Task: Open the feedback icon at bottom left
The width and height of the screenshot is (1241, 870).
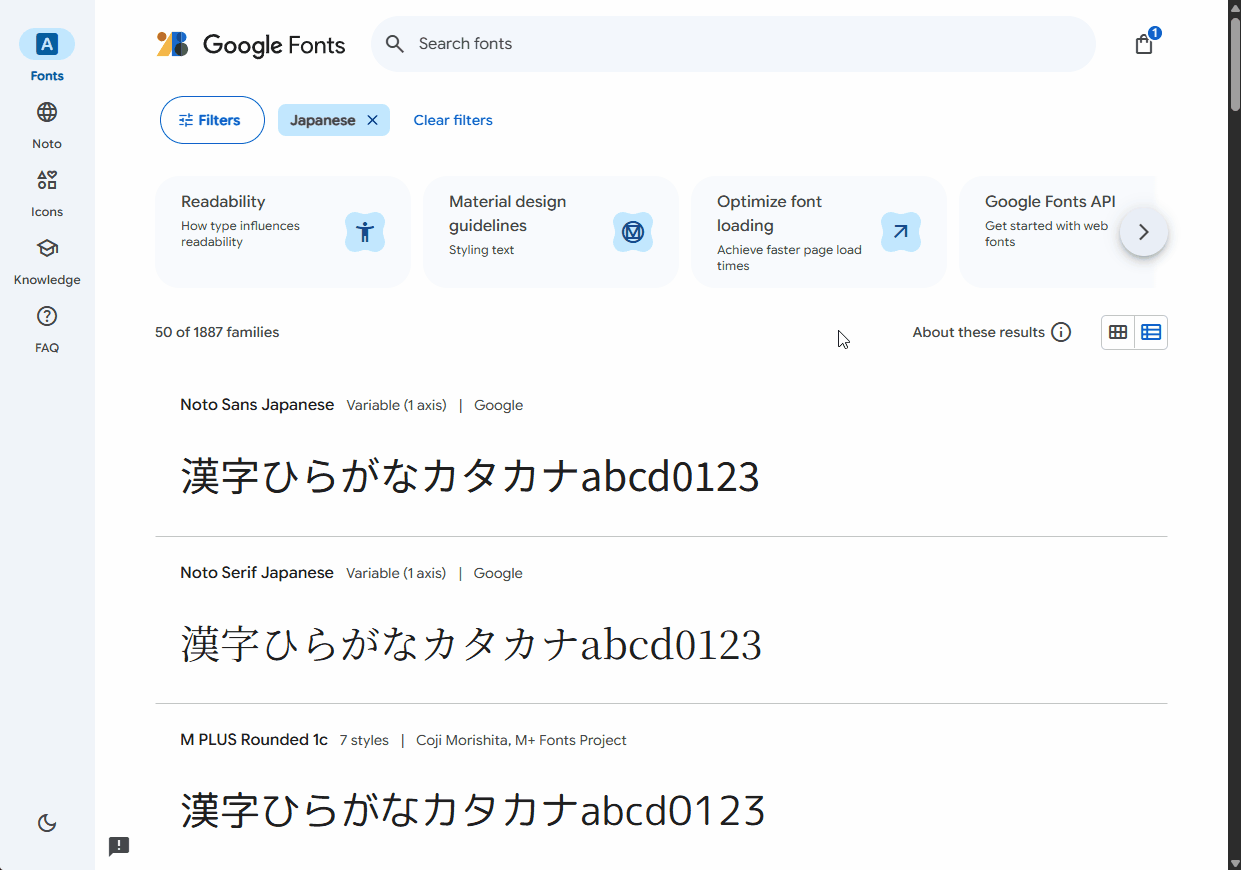Action: (x=119, y=846)
